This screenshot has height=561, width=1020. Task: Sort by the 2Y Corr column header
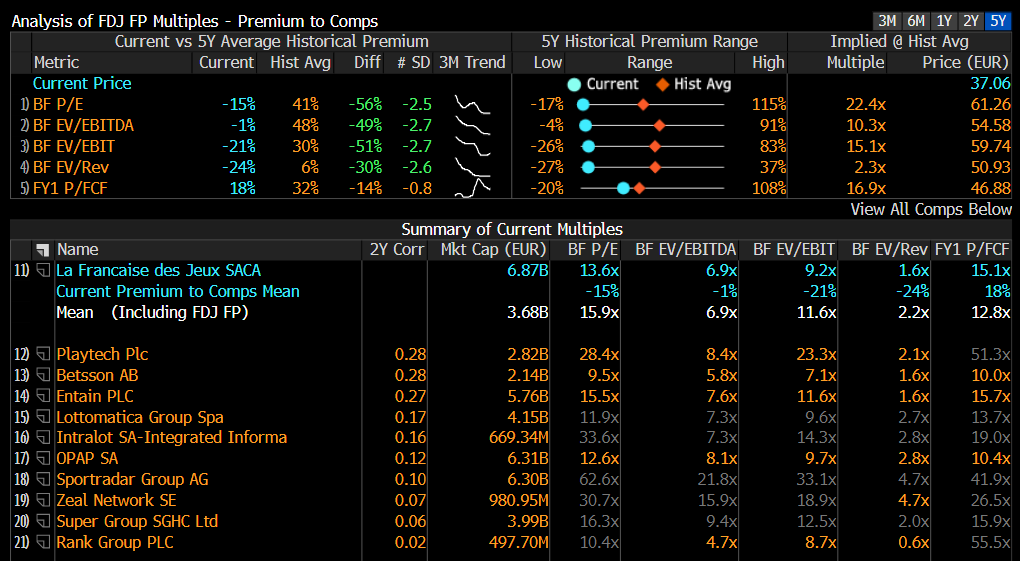click(x=397, y=249)
